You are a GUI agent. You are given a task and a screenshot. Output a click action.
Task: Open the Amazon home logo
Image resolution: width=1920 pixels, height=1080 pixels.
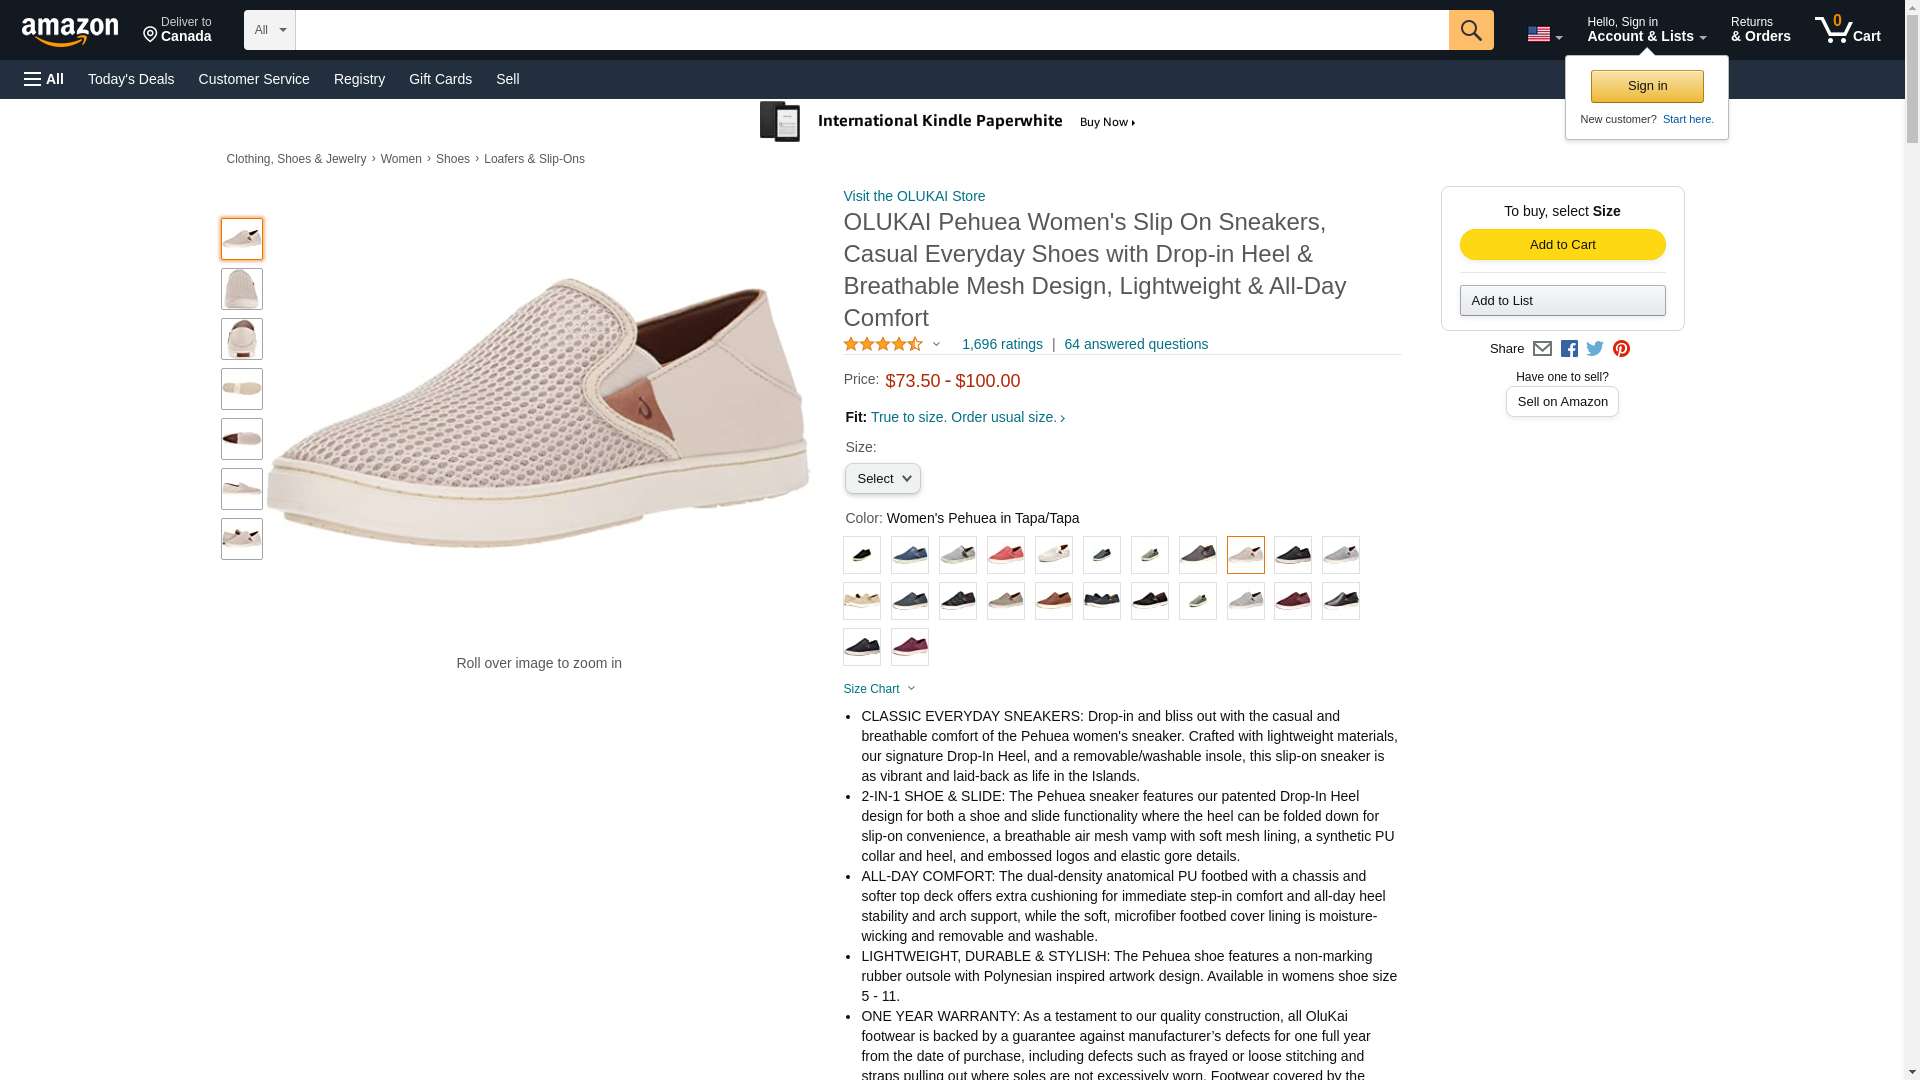point(70,31)
